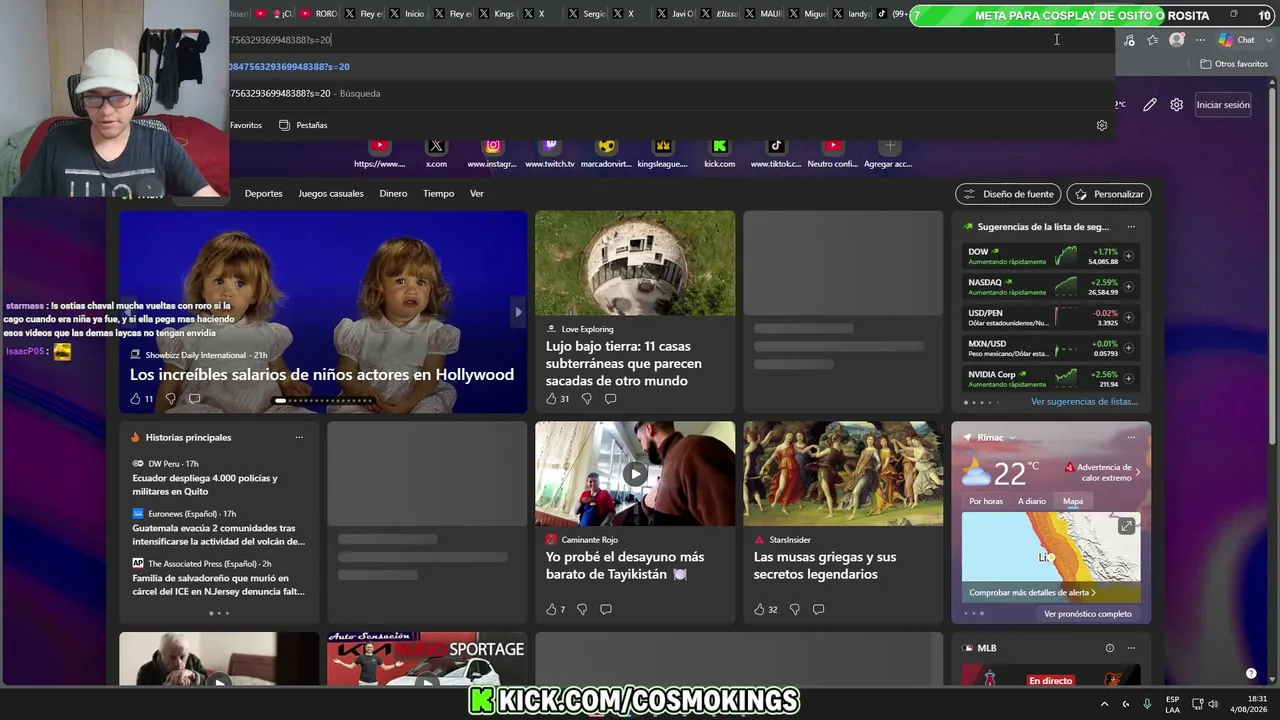Dislike the Las musas griegas article
The height and width of the screenshot is (720, 1280).
[x=794, y=609]
